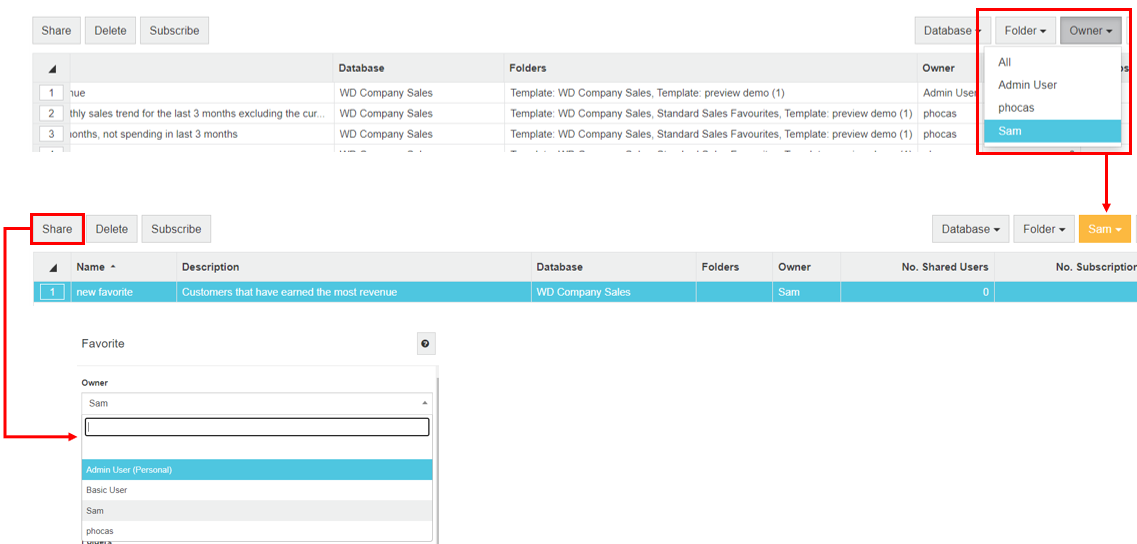Viewport: 1137px width, 544px height.
Task: Click the owner search text field
Action: 257,427
